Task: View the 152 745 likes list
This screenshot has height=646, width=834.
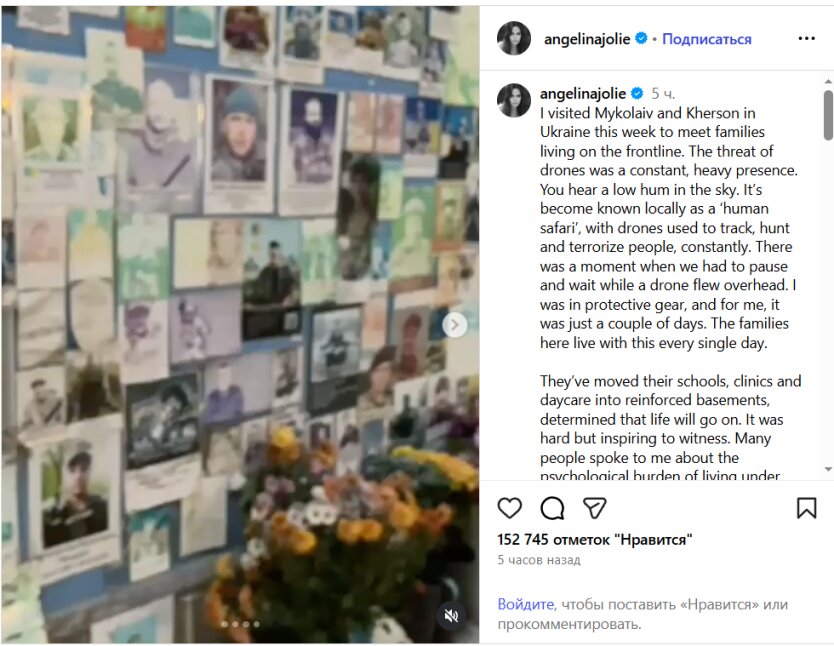Action: [595, 540]
